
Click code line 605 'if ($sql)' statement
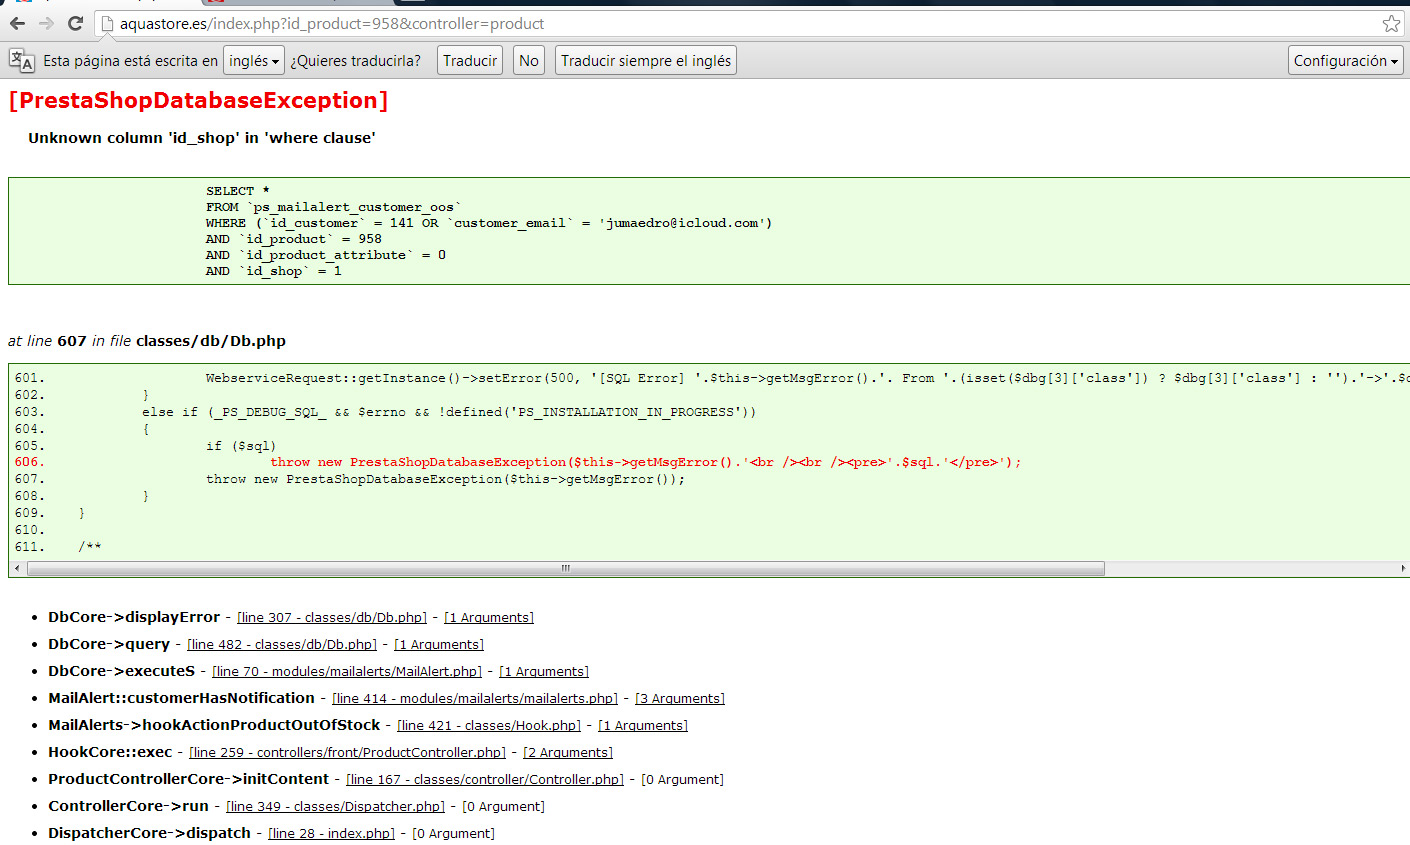click(x=241, y=446)
